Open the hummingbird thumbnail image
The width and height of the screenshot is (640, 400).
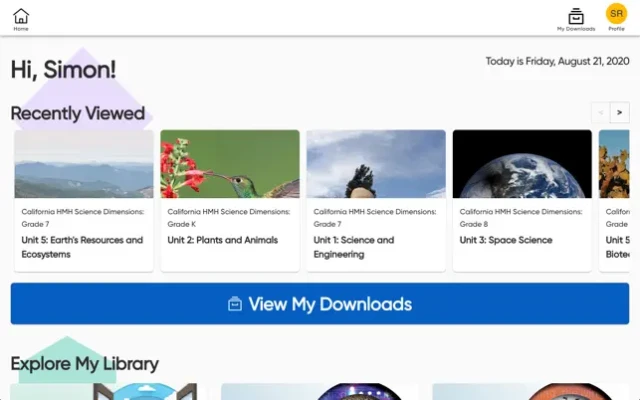point(230,164)
